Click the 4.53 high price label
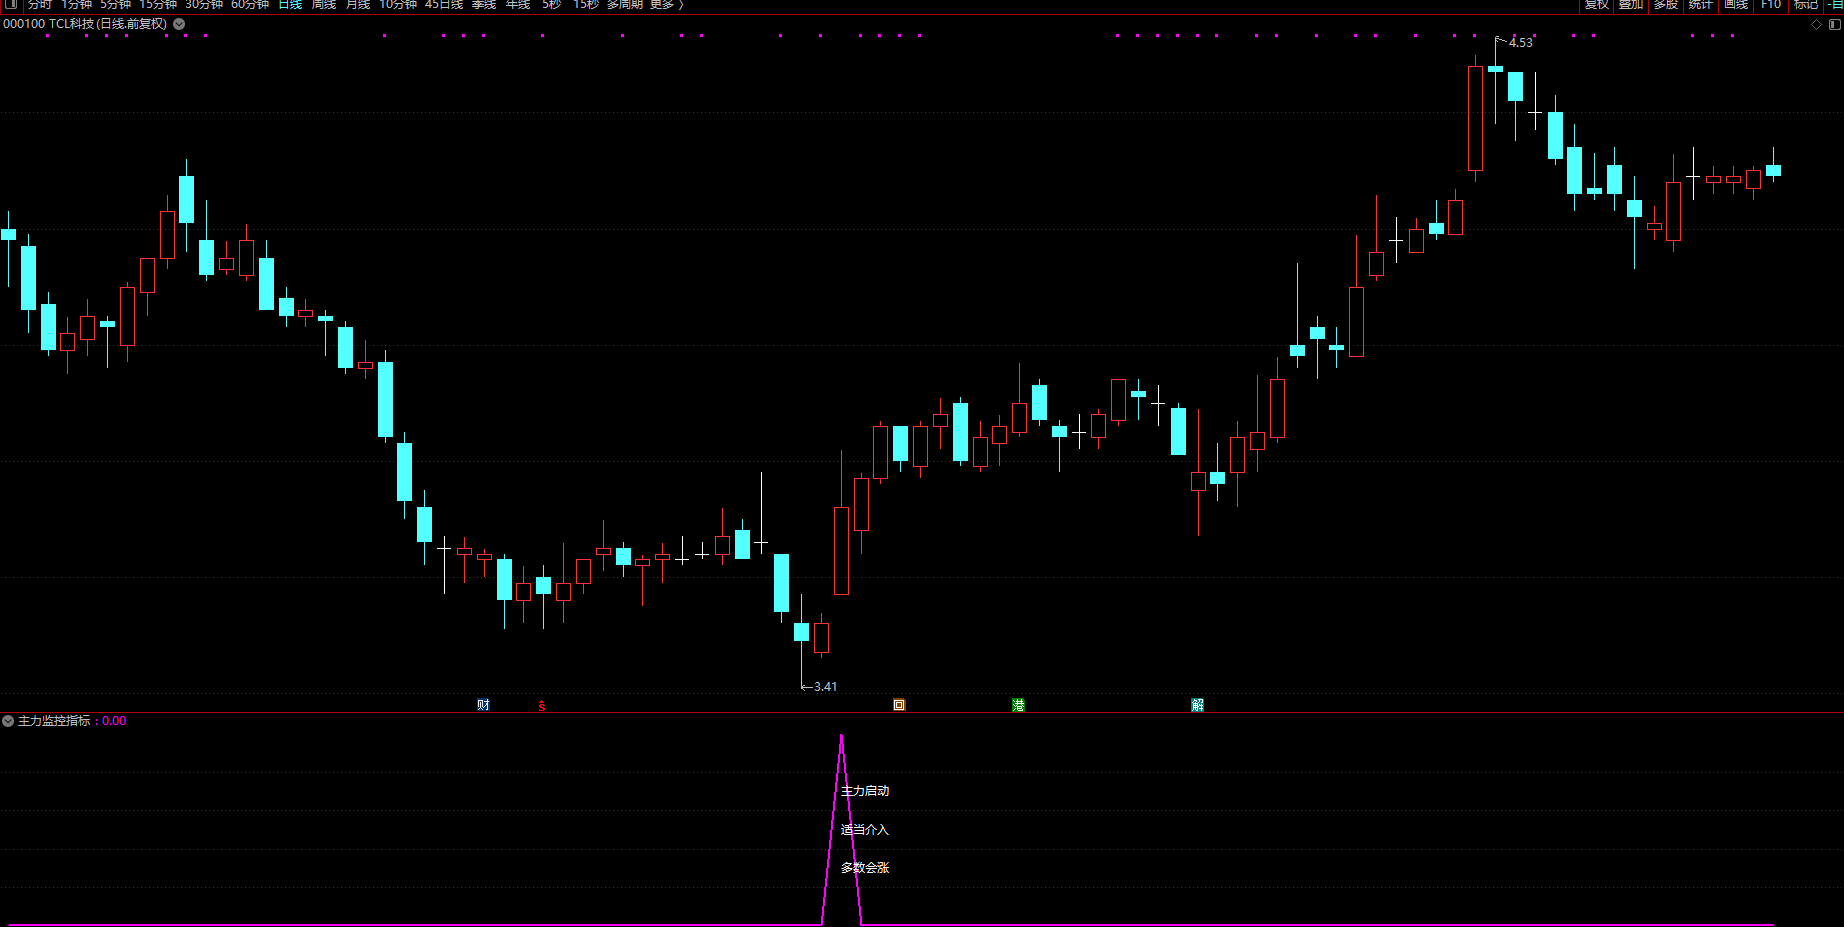Screen dimensions: 1844x927 point(1520,43)
